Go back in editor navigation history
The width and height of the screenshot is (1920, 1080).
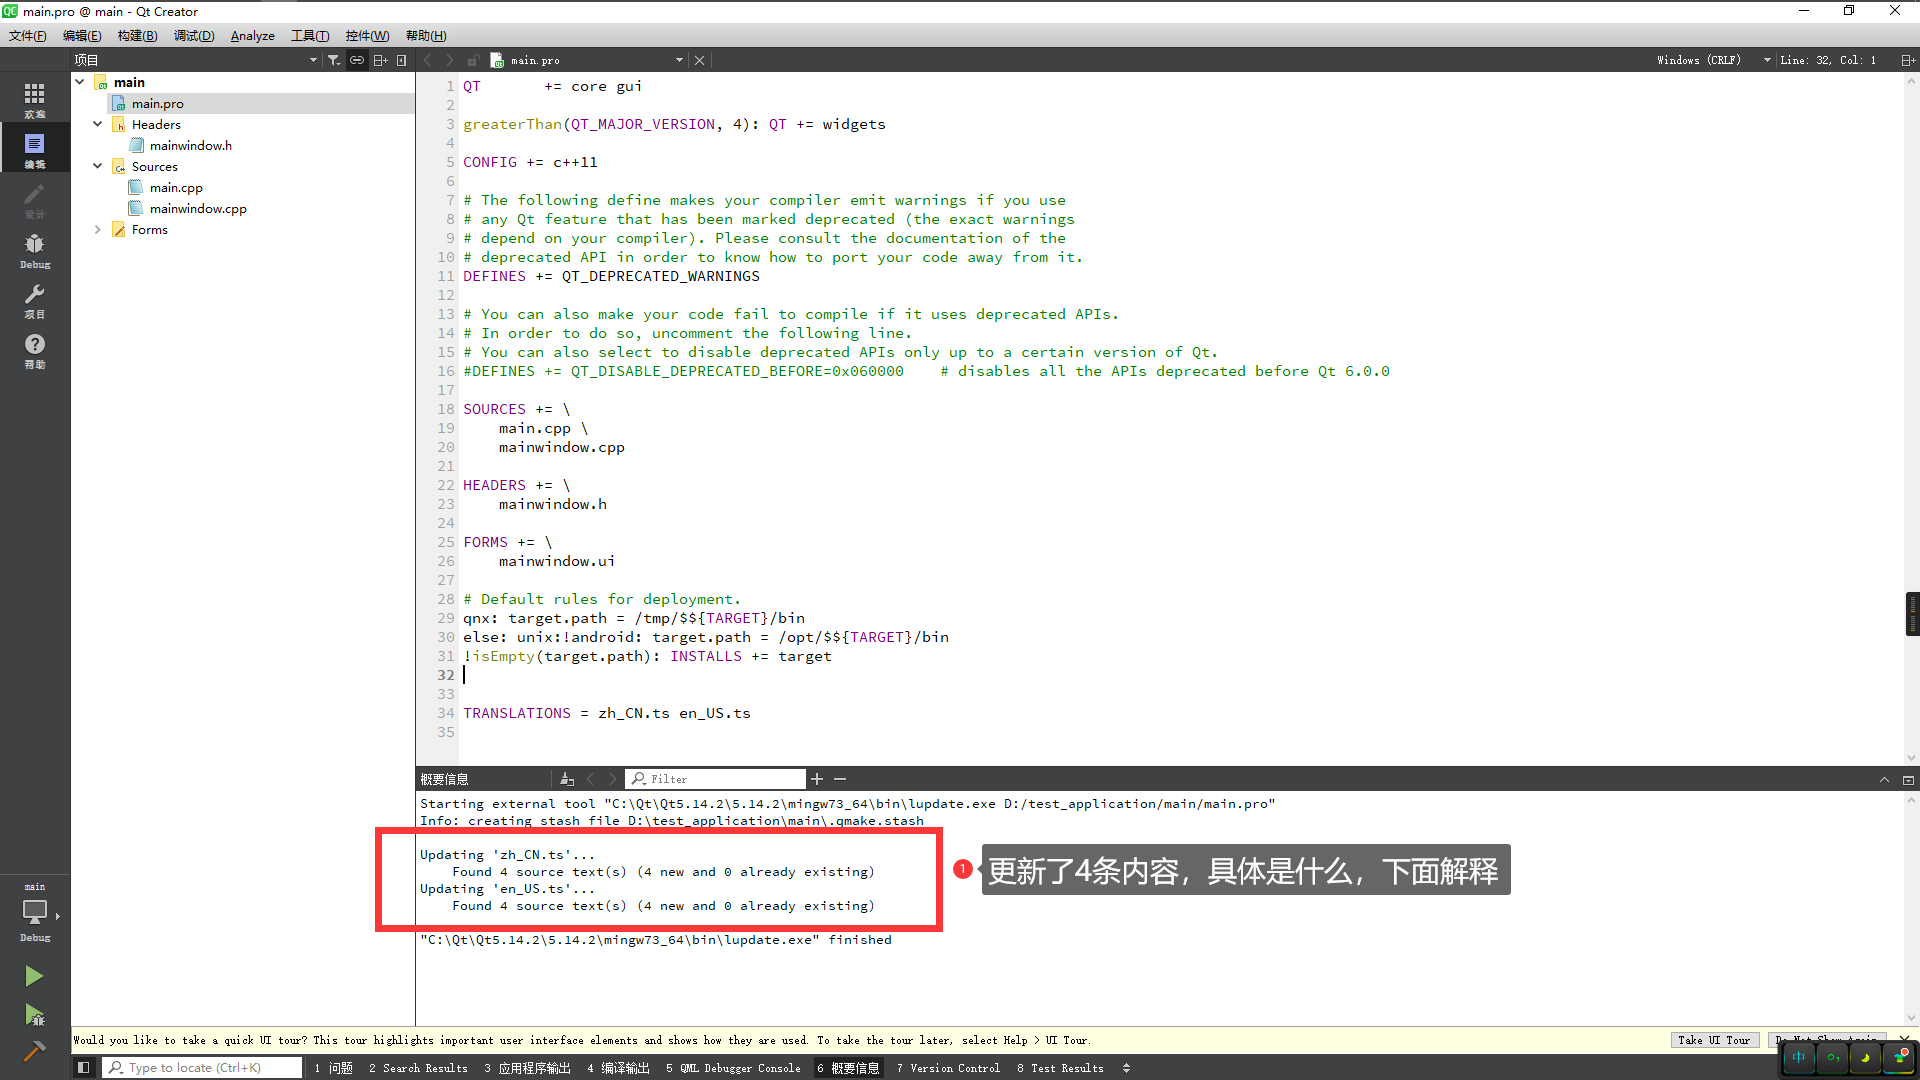[428, 60]
